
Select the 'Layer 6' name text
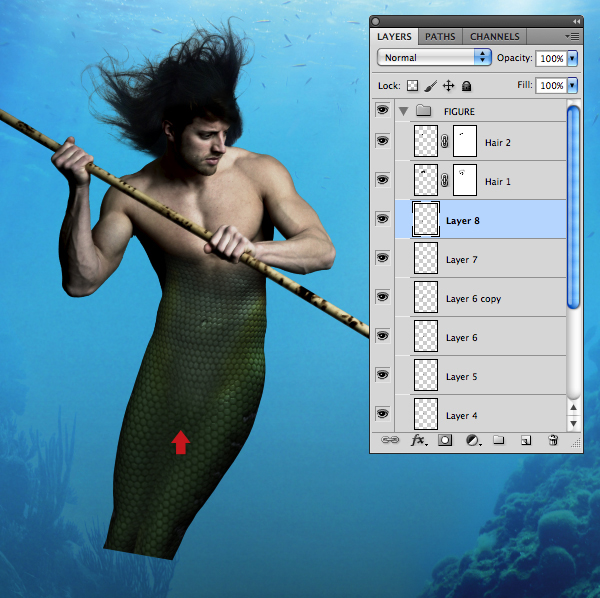(461, 338)
